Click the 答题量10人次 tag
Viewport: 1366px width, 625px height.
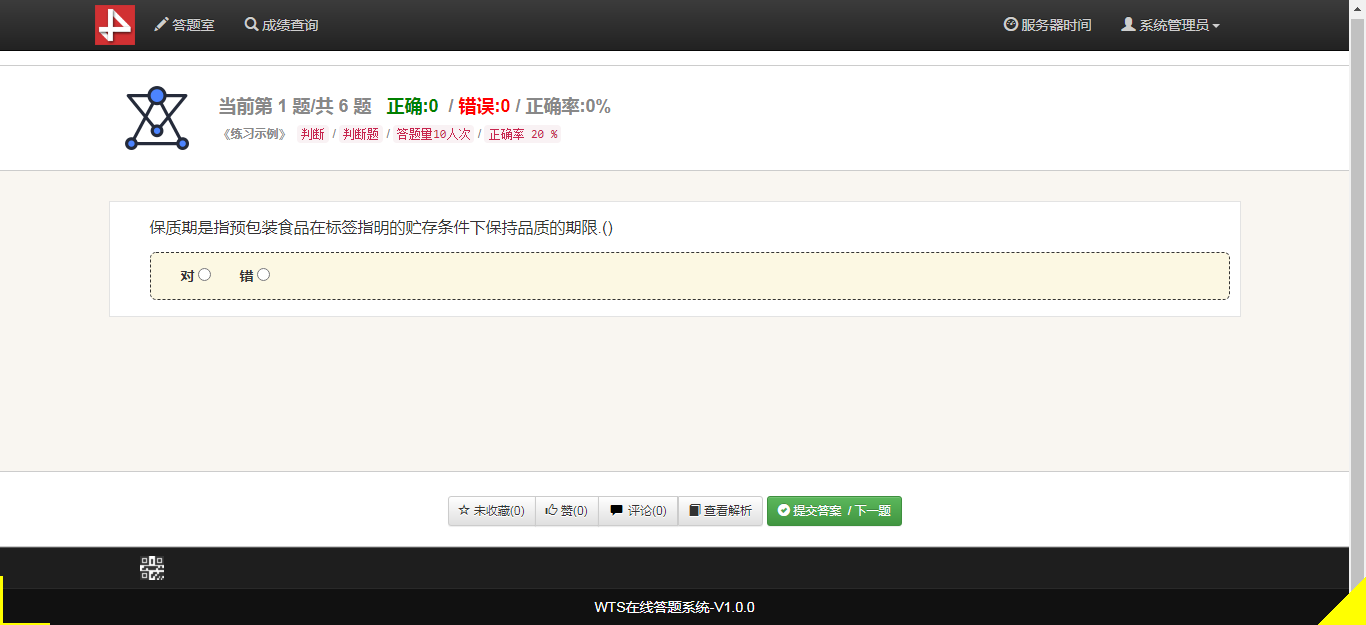coord(433,134)
